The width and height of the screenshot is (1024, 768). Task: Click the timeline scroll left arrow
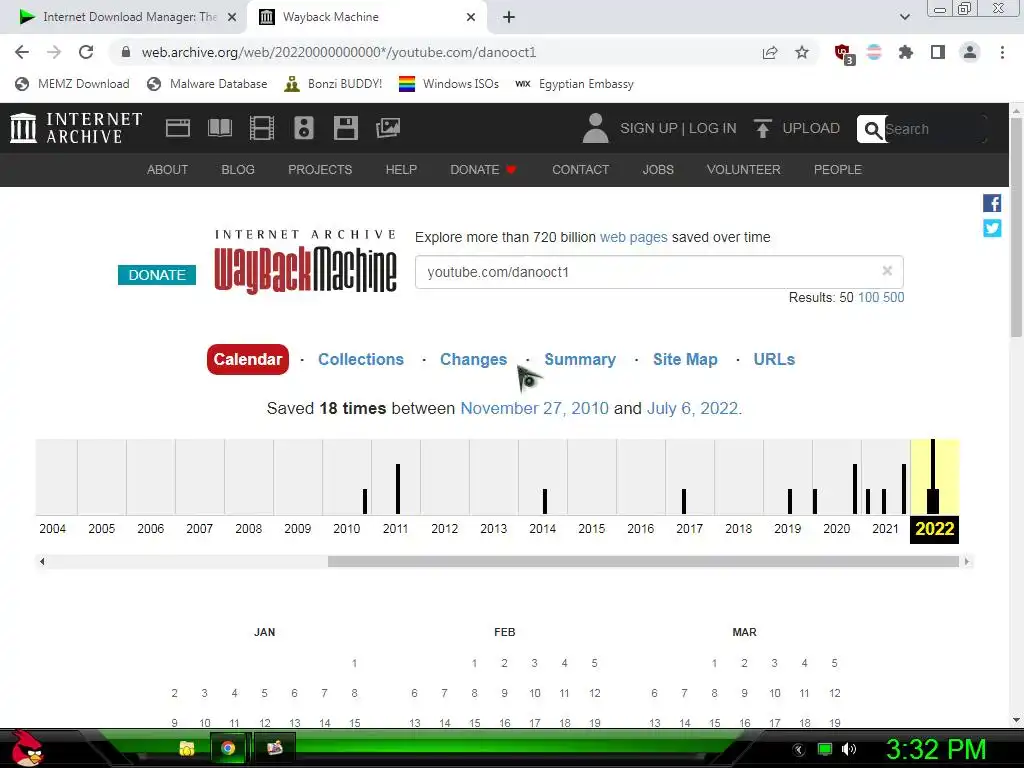42,562
